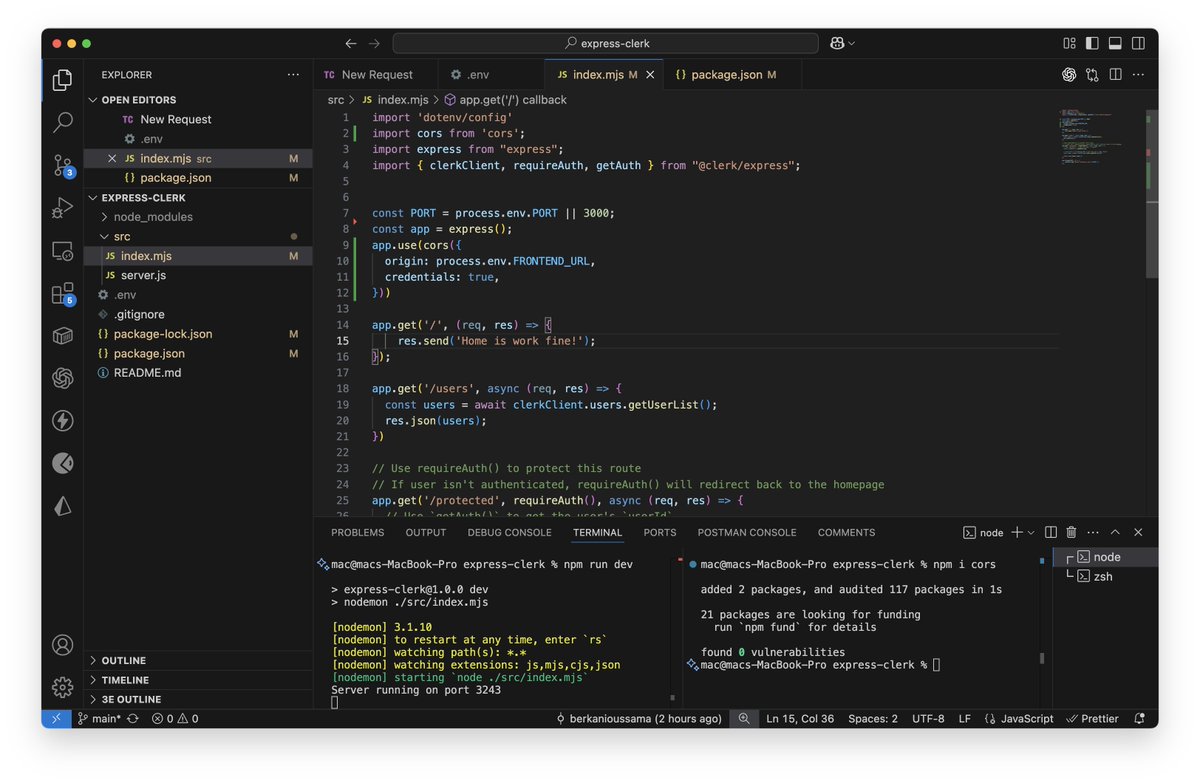Viewport: 1200px width, 783px height.
Task: Click the Customize Layout icon
Action: tap(1069, 43)
